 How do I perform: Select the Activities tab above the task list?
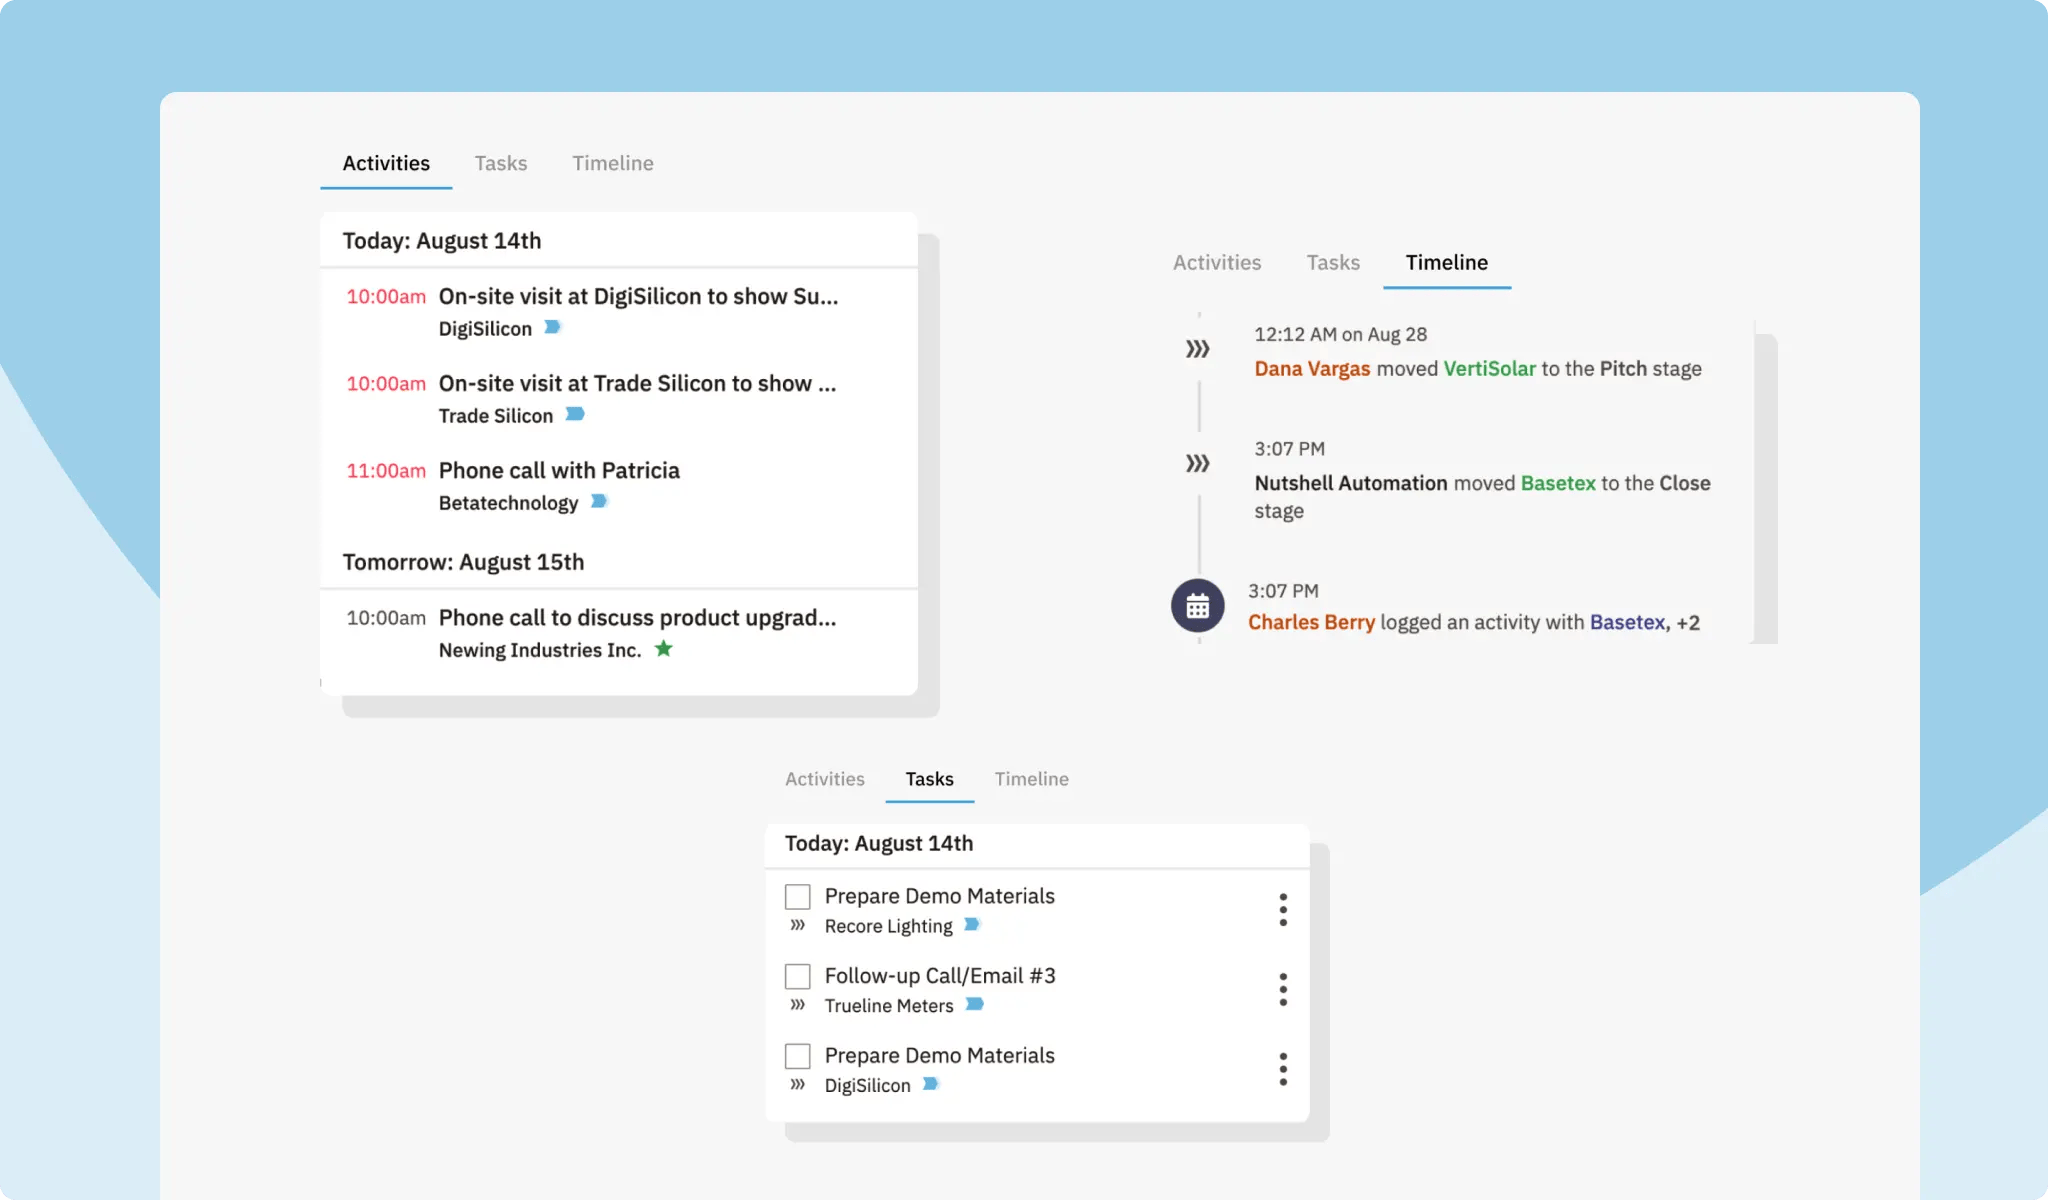click(824, 779)
